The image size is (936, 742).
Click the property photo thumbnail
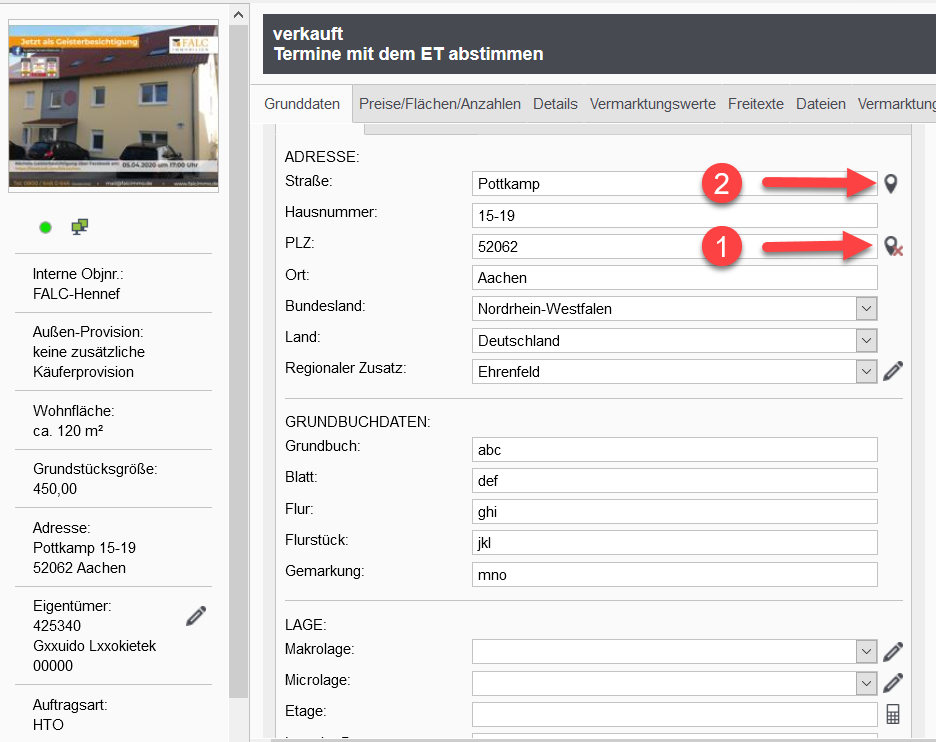click(113, 105)
